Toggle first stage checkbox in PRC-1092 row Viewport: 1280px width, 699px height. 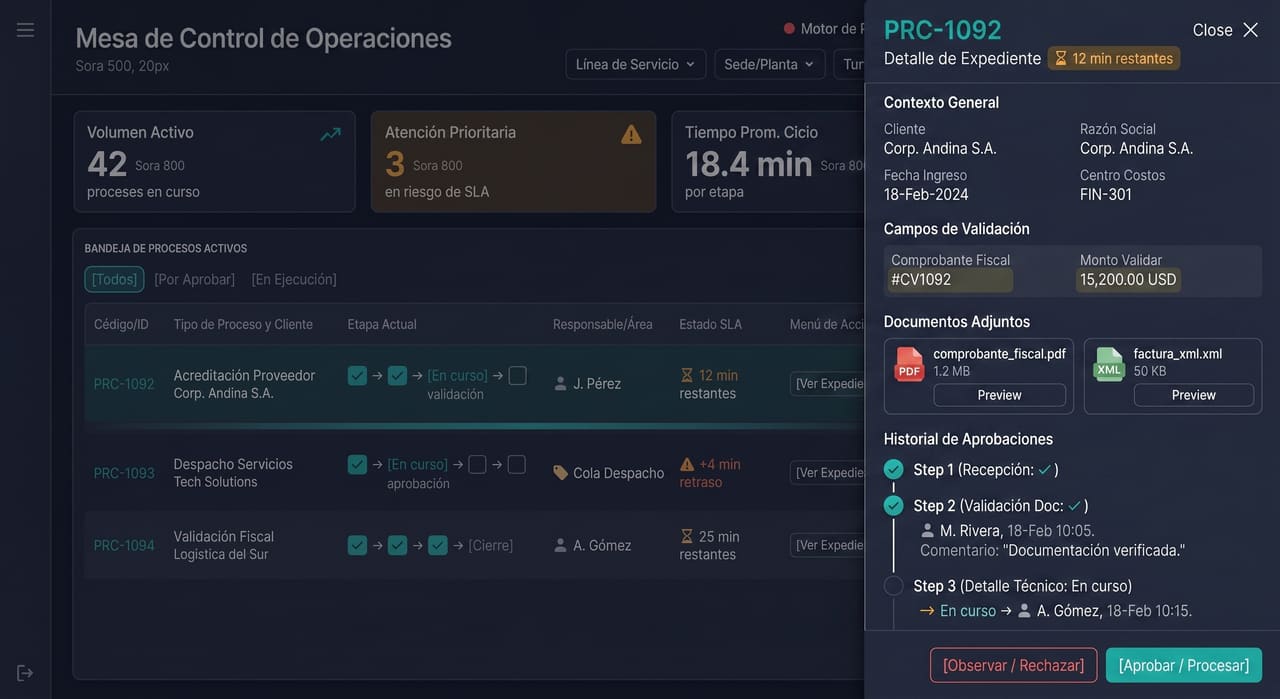tap(357, 375)
